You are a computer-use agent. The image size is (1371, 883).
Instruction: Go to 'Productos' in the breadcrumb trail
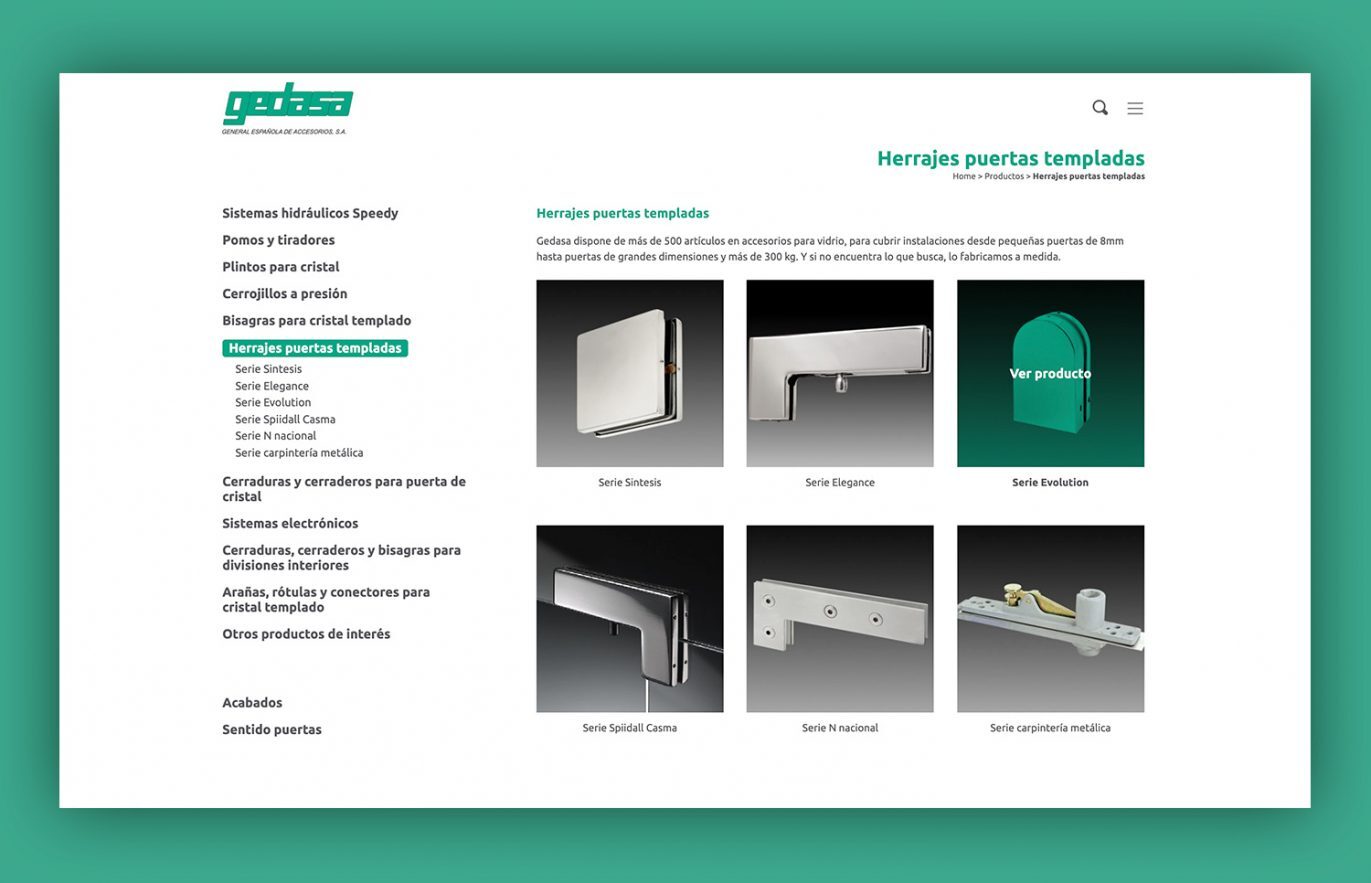click(x=1003, y=176)
